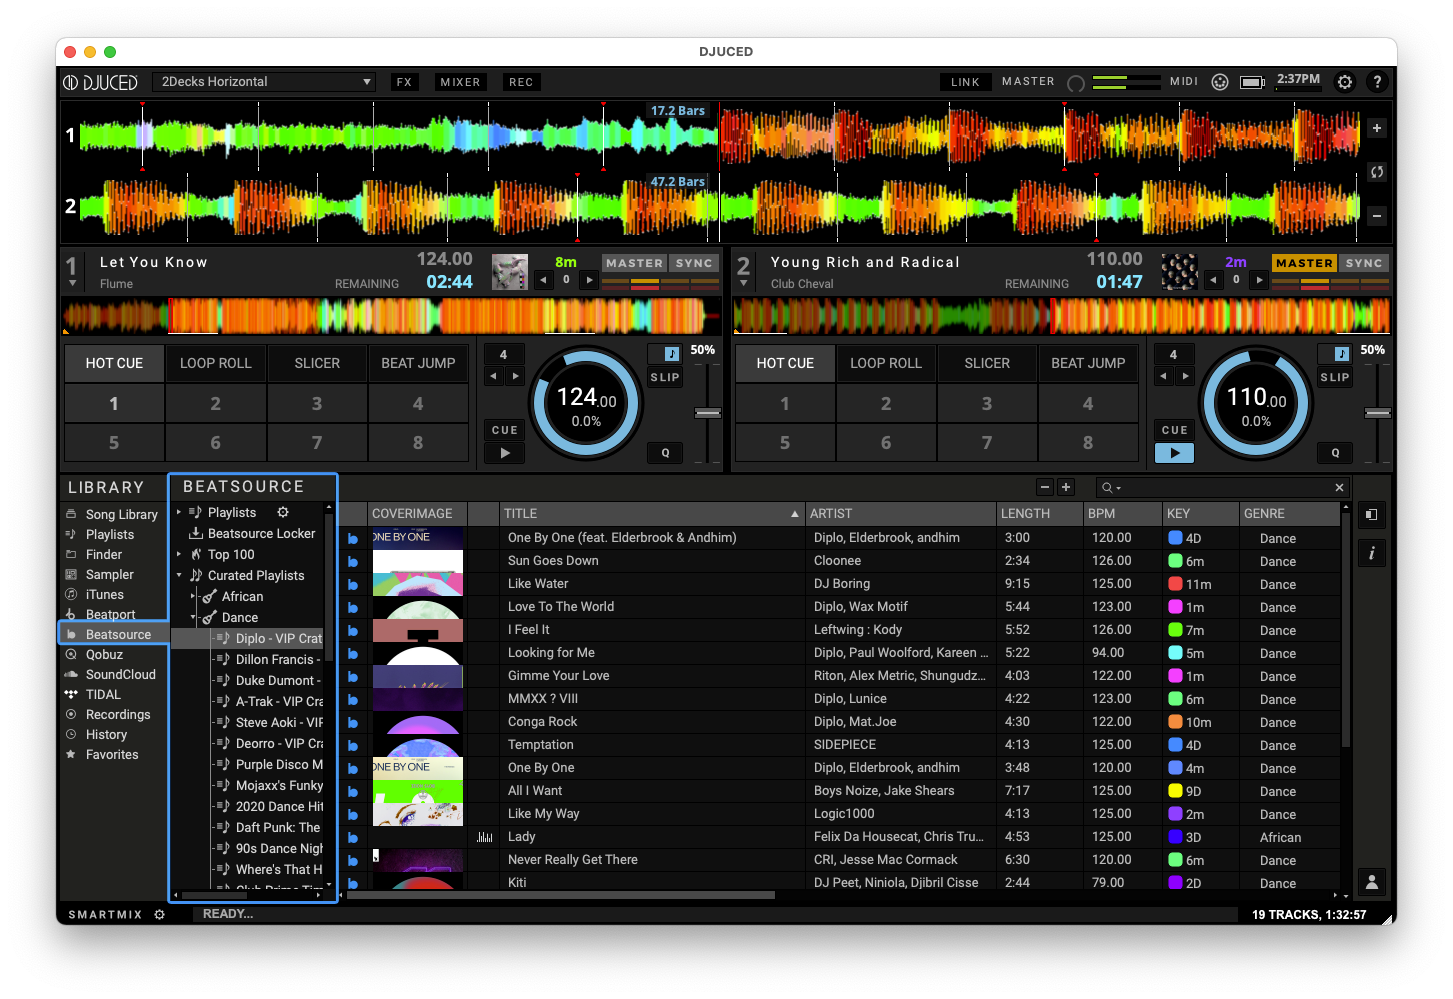
Task: Enable SYNC on deck 2
Action: pos(1363,262)
